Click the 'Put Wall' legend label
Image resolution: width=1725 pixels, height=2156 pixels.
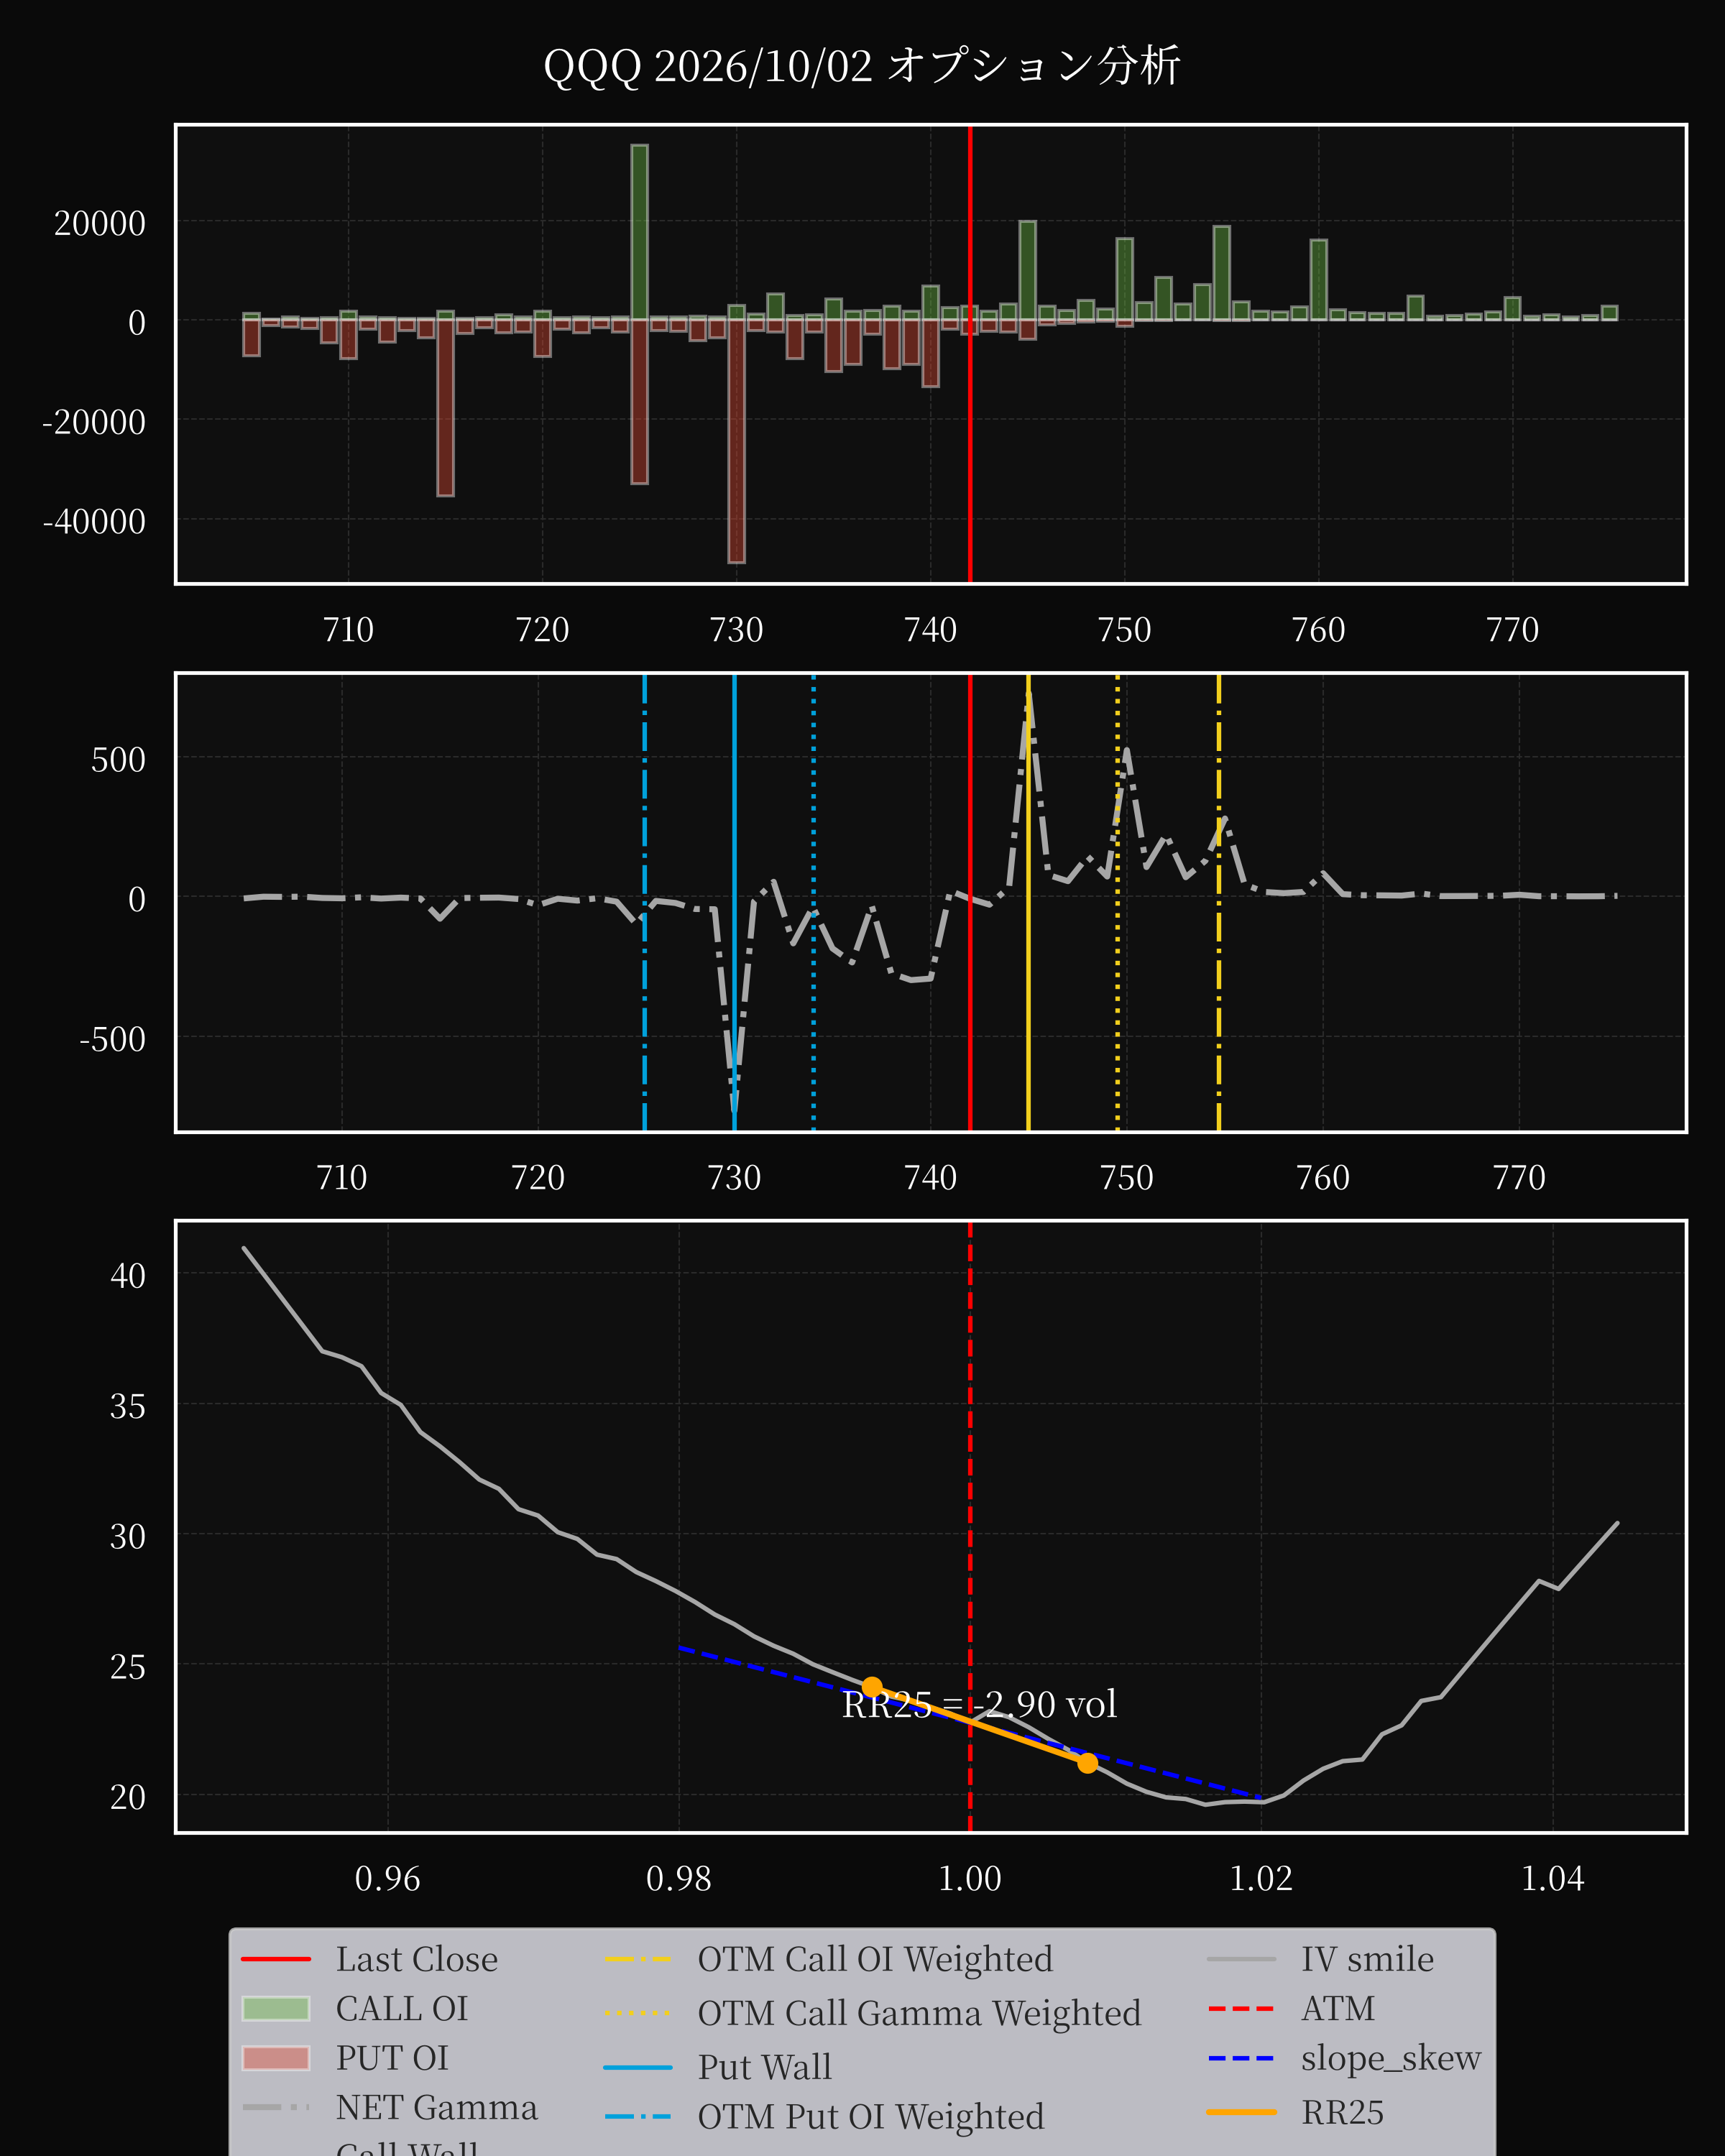pos(765,2067)
